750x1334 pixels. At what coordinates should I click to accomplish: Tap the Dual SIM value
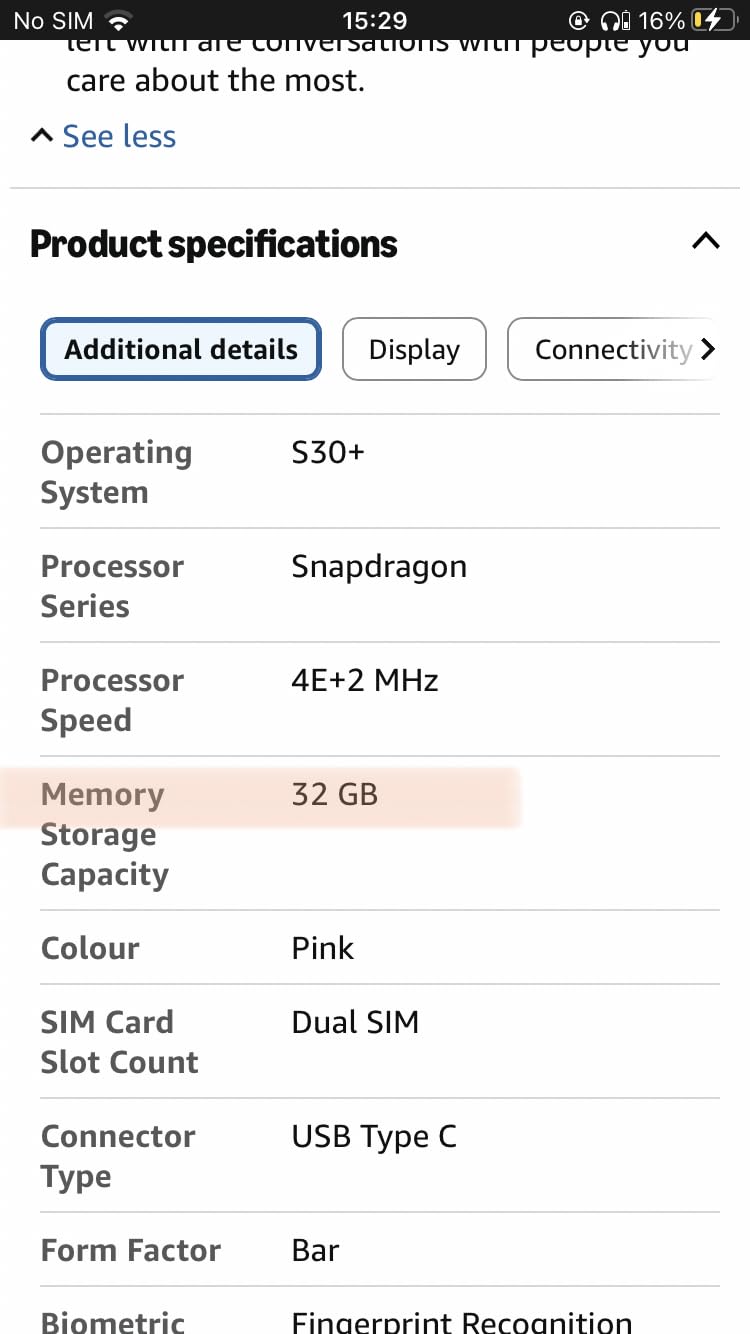(x=355, y=1022)
